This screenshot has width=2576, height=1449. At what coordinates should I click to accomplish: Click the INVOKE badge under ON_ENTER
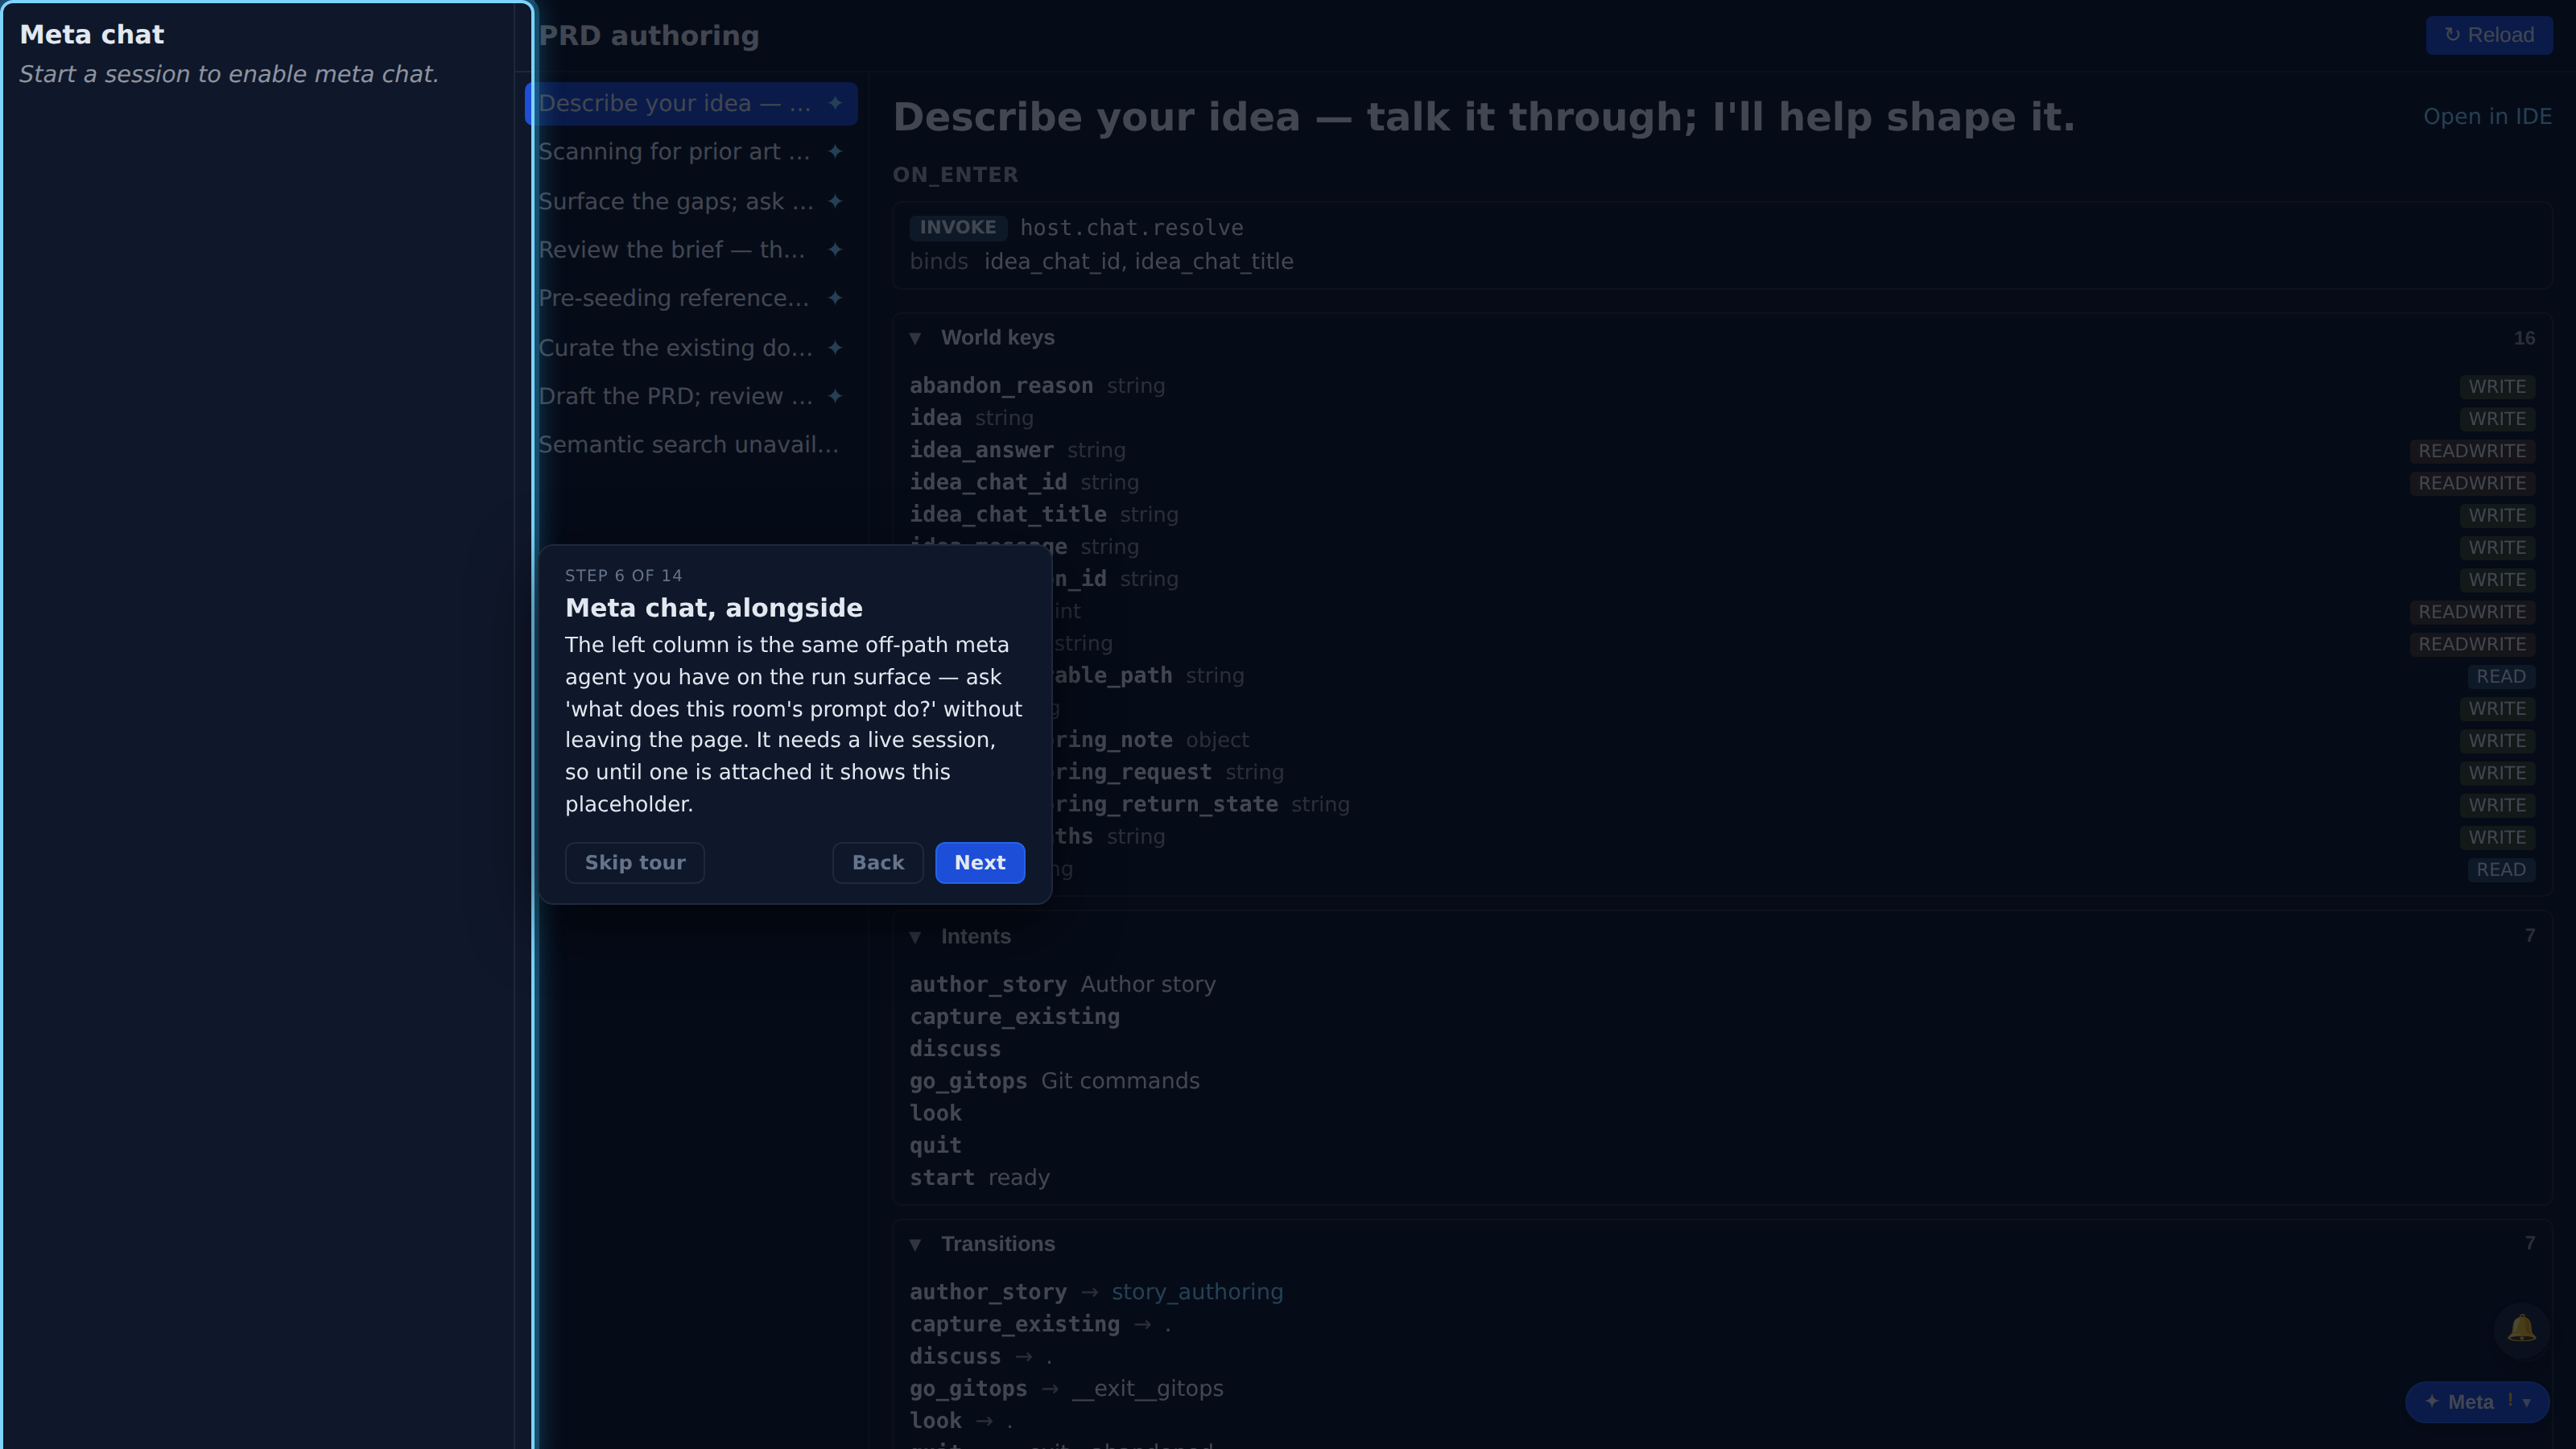click(x=957, y=228)
